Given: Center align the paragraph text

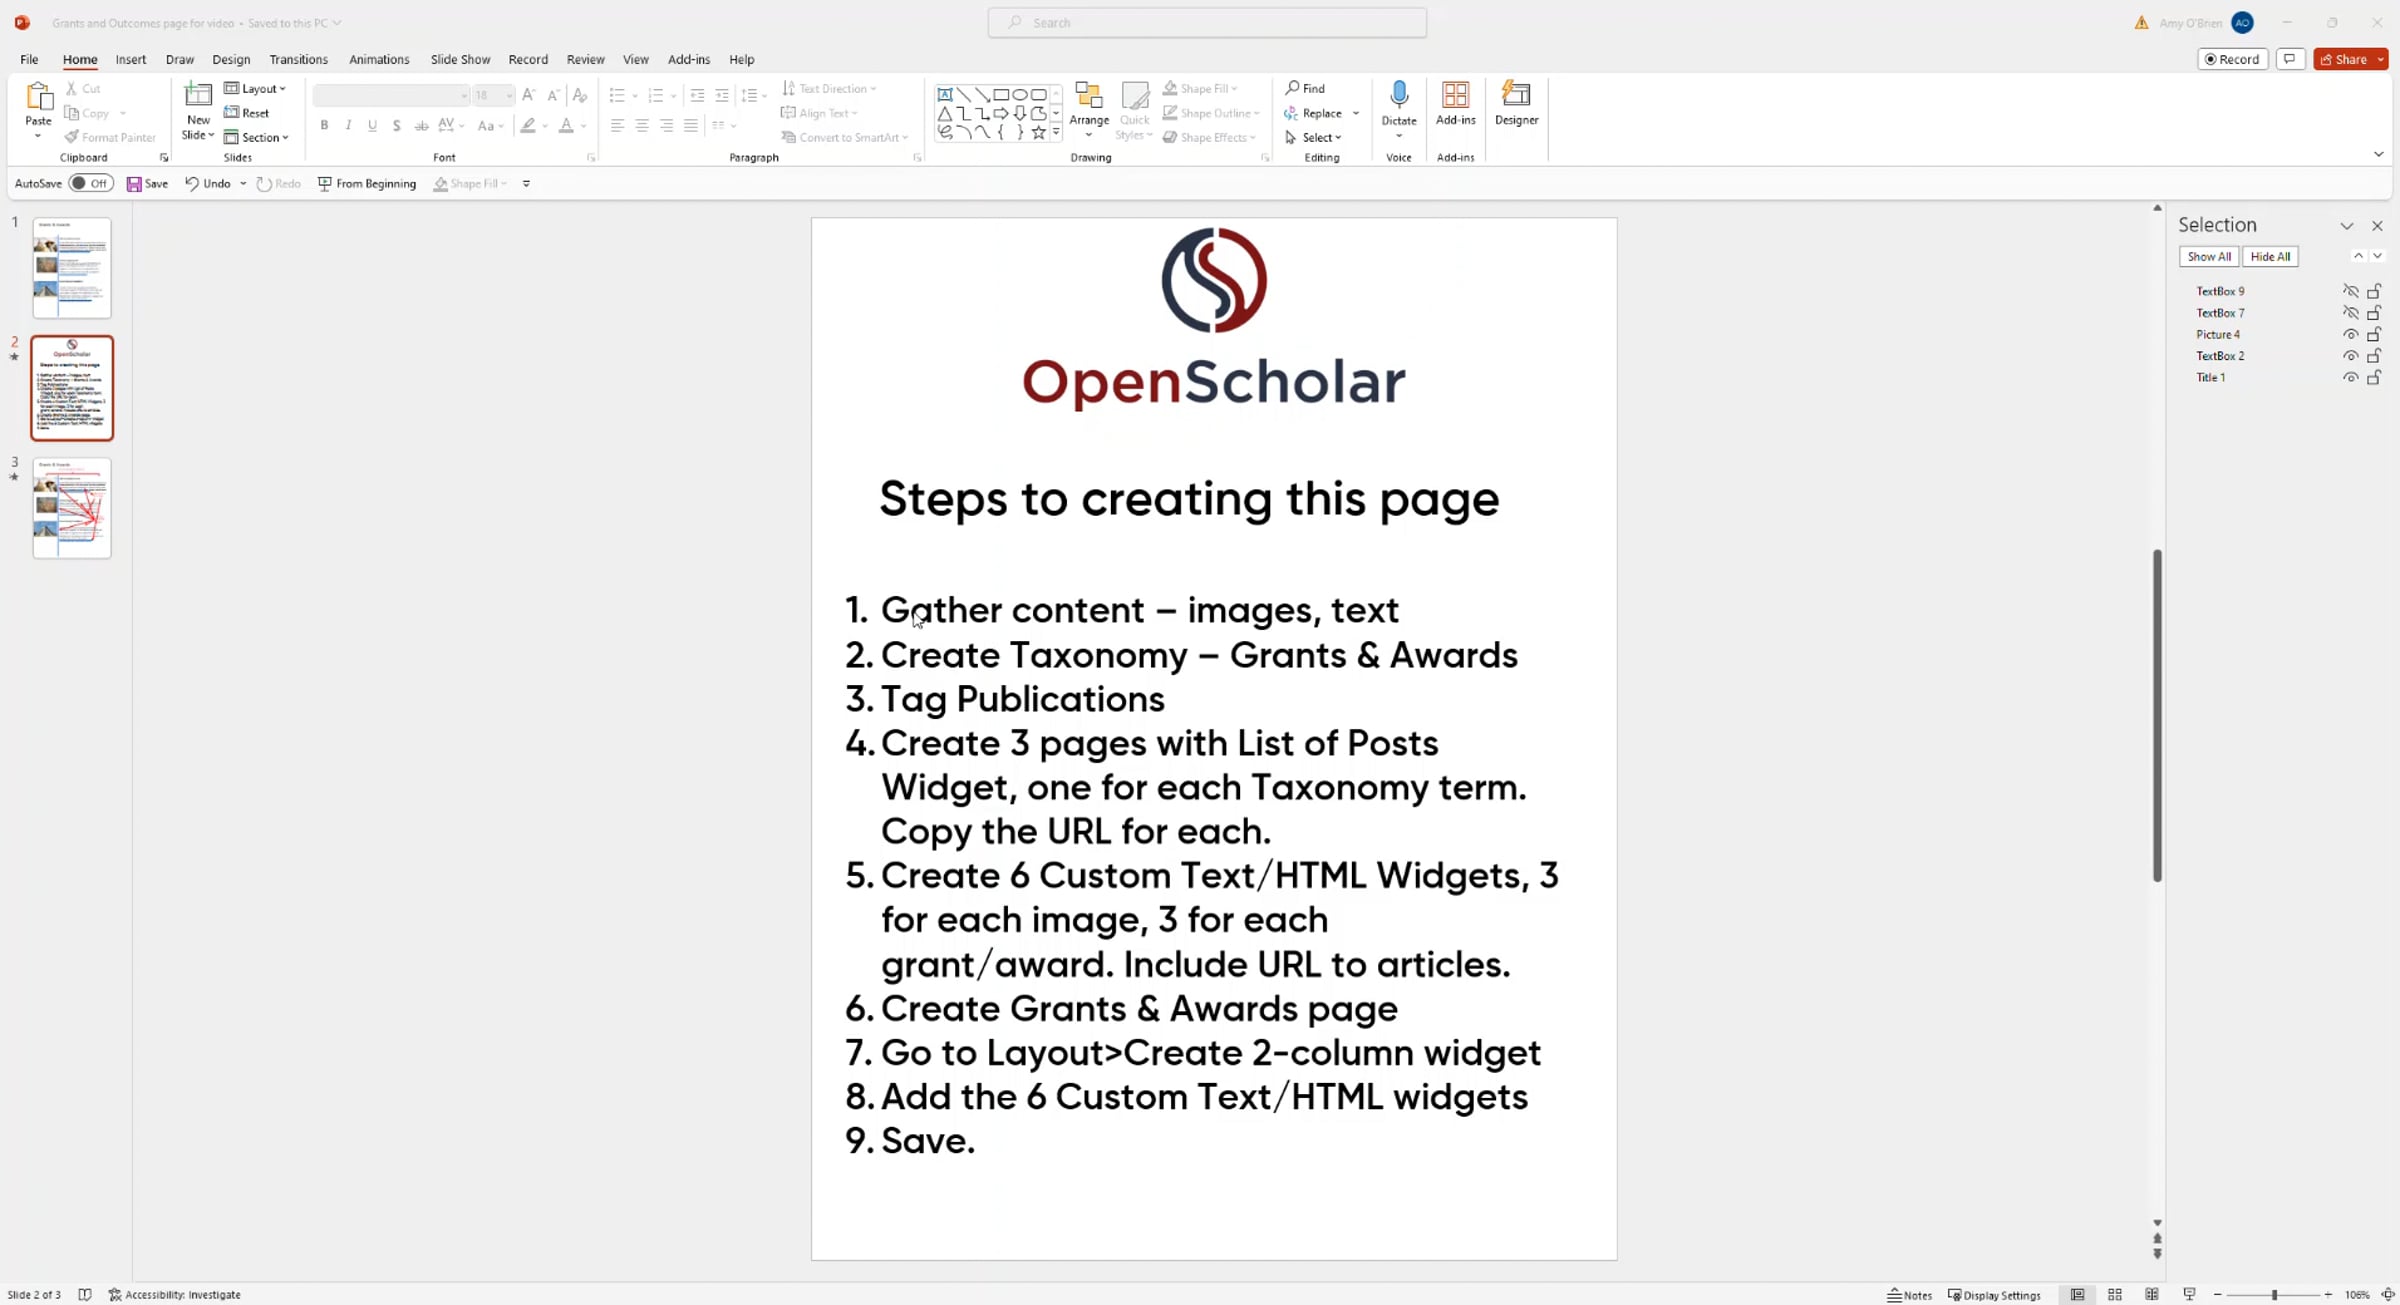Looking at the screenshot, I should 642,125.
